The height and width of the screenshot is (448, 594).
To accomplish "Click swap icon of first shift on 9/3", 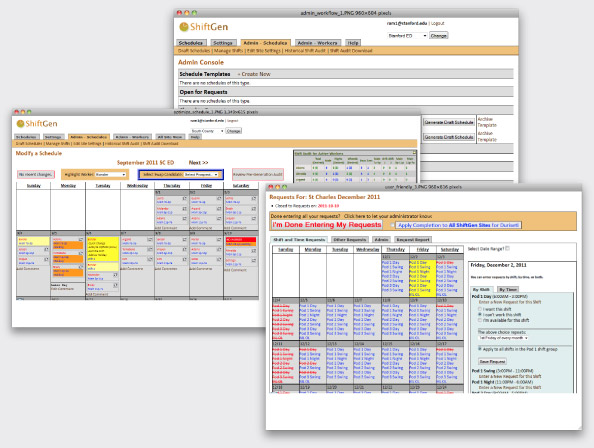I will 253,198.
